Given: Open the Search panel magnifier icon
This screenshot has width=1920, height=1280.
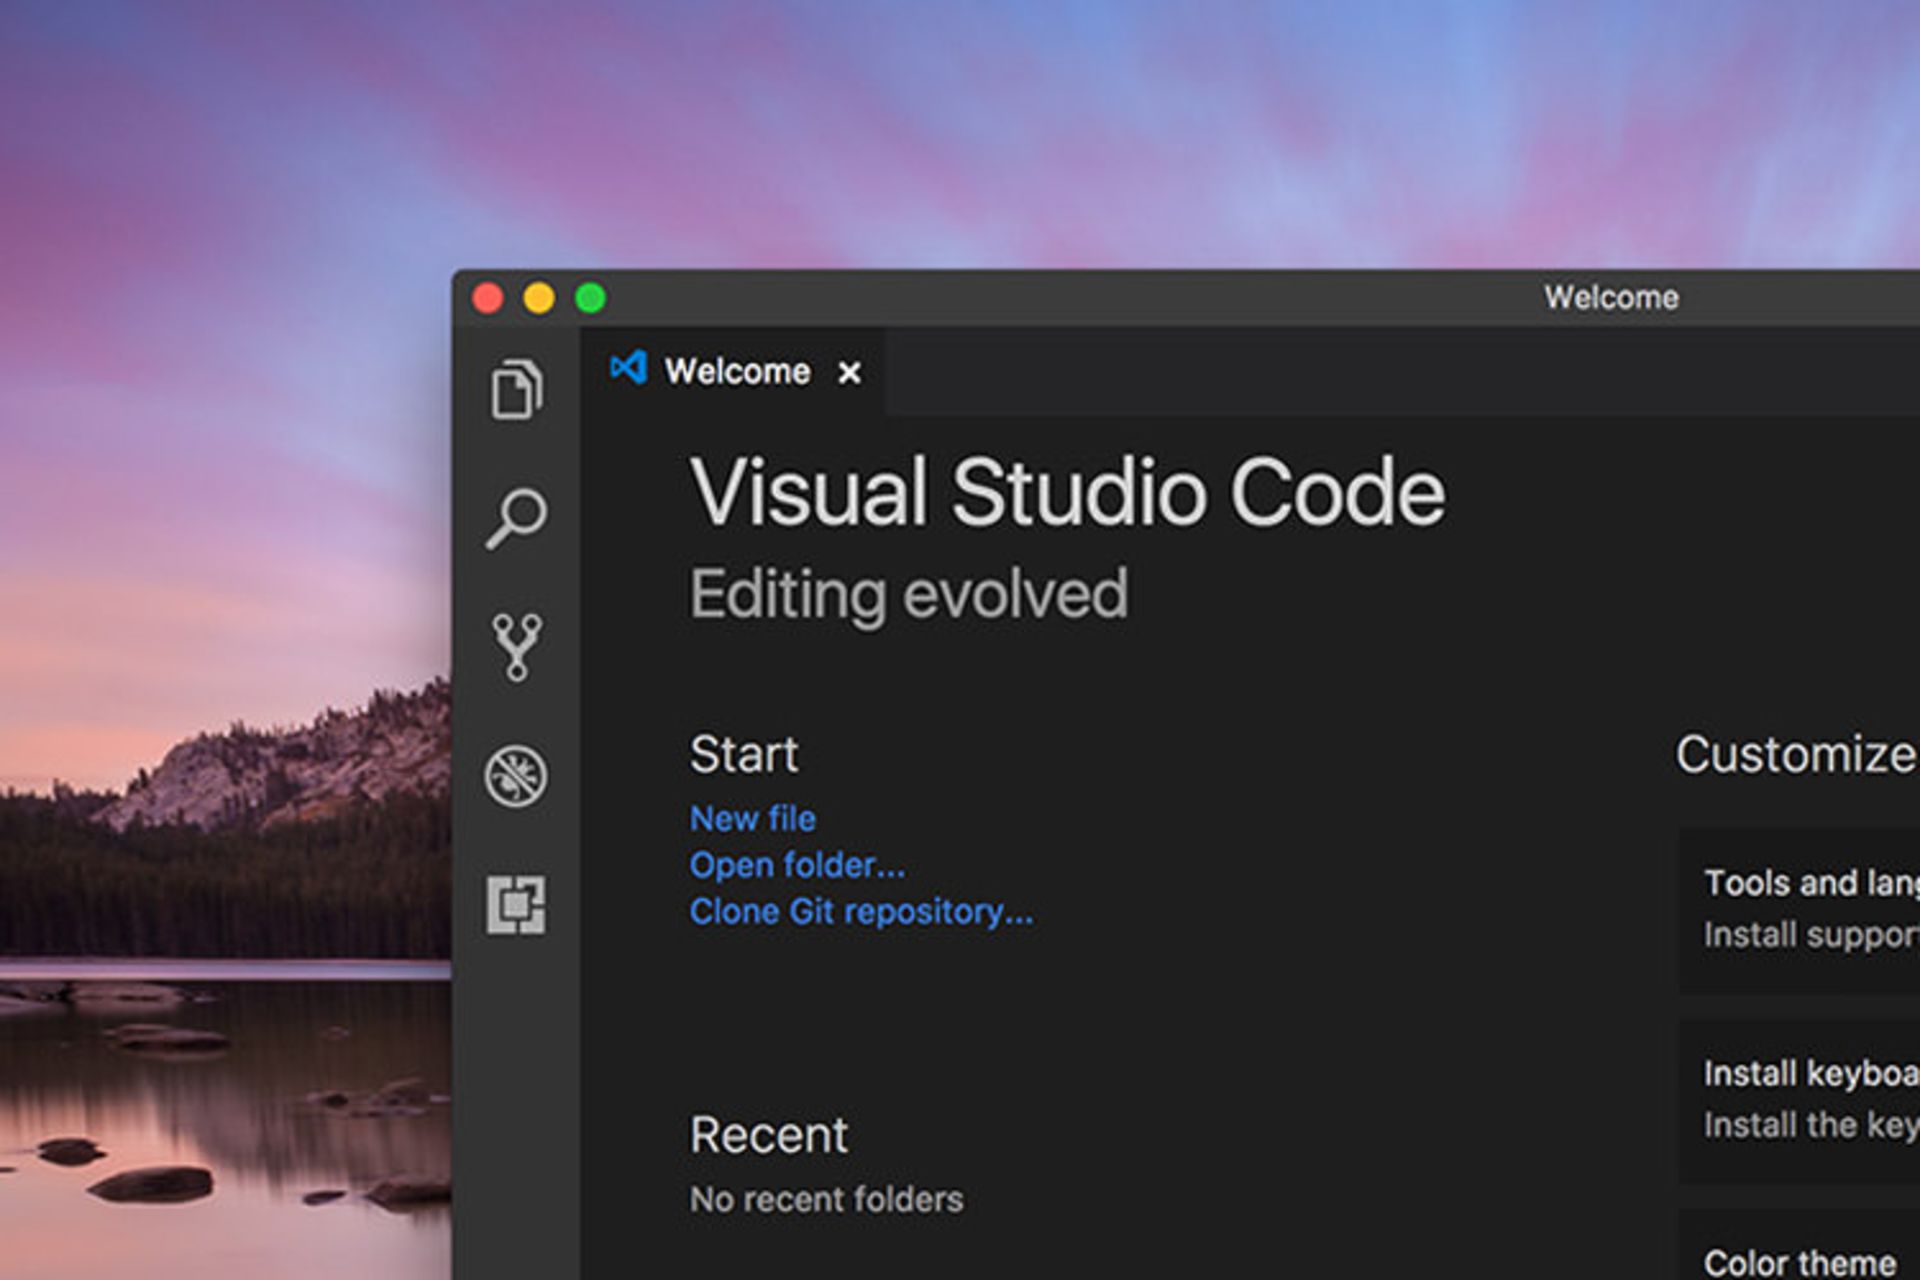Looking at the screenshot, I should [516, 518].
